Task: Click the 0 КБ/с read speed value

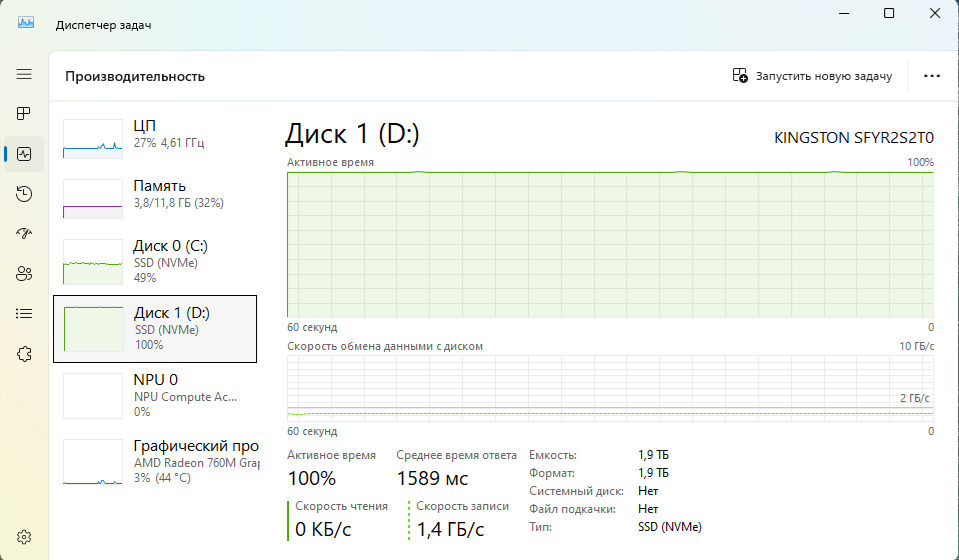Action: pyautogui.click(x=323, y=529)
